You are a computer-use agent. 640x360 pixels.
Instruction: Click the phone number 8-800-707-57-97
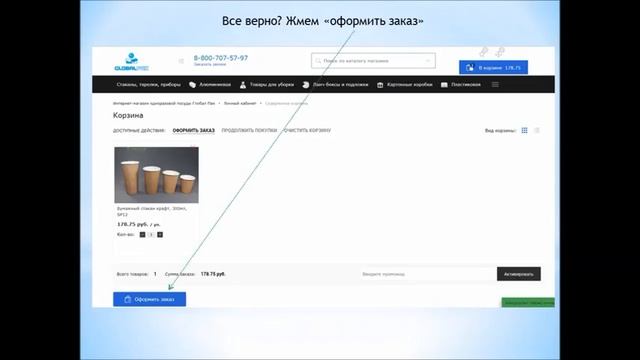[221, 58]
